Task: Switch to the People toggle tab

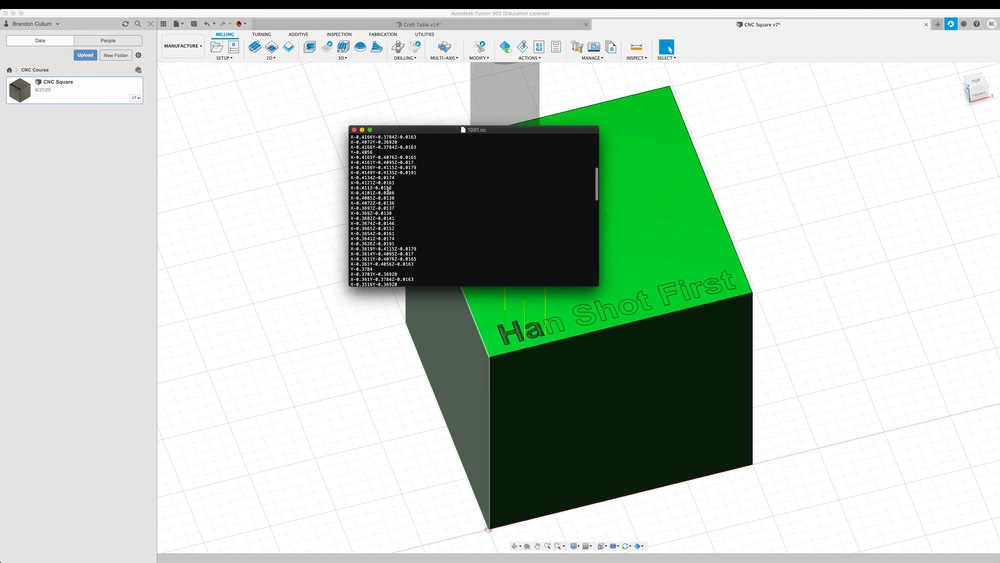Action: tap(108, 40)
